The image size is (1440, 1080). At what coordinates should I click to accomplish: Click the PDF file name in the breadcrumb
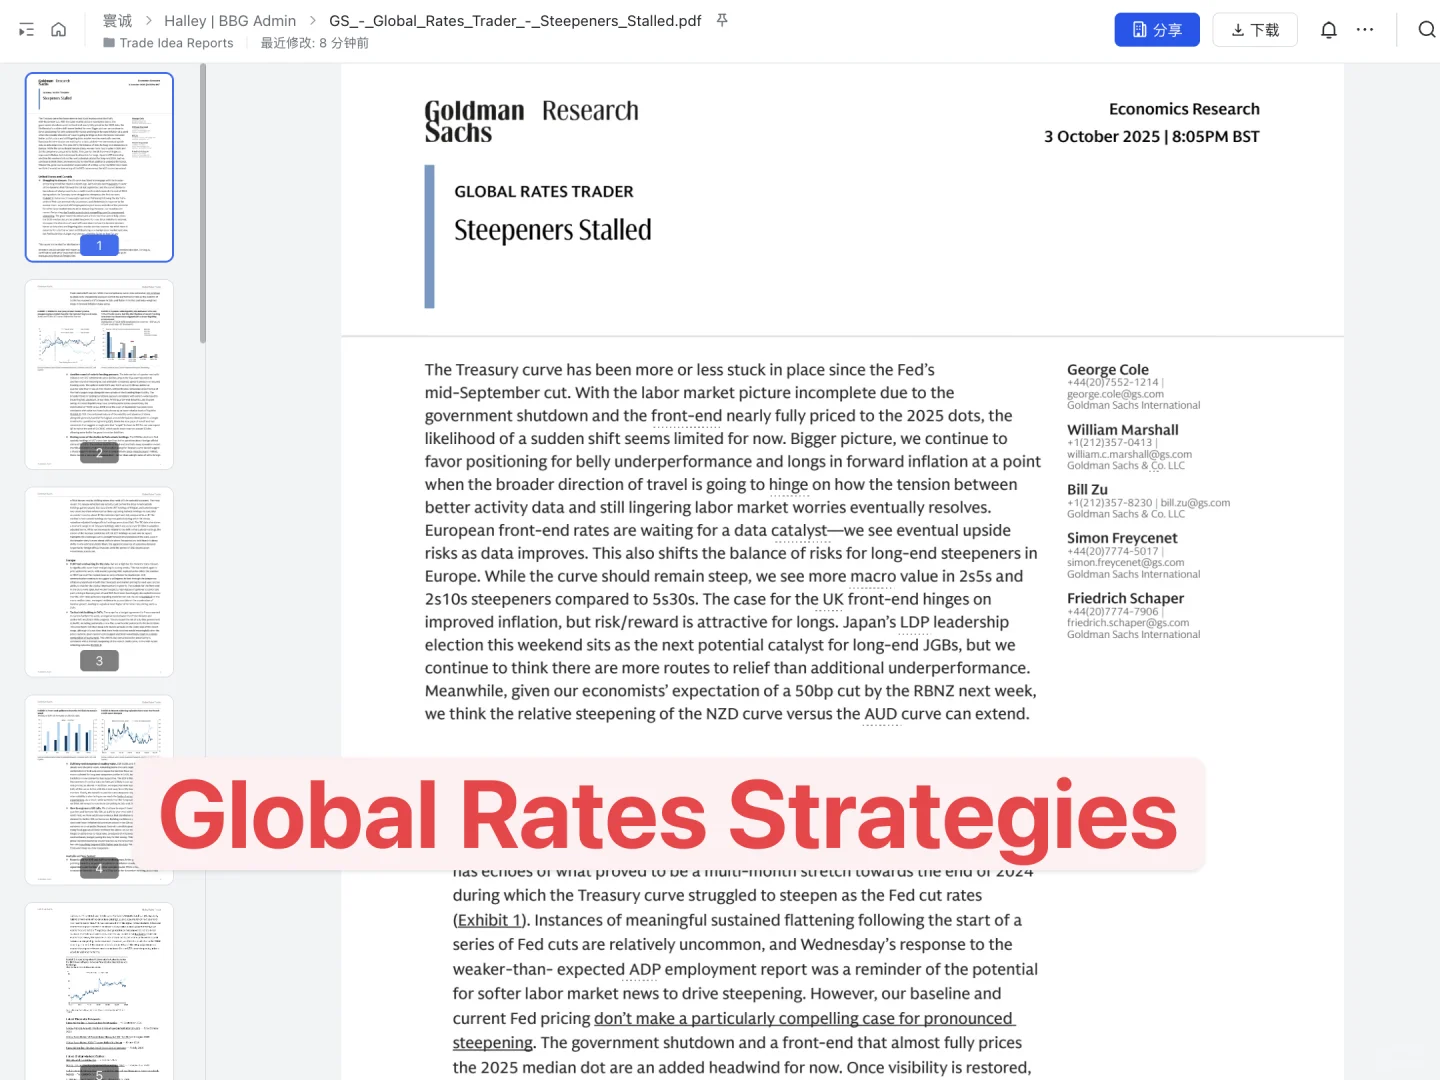coord(515,20)
